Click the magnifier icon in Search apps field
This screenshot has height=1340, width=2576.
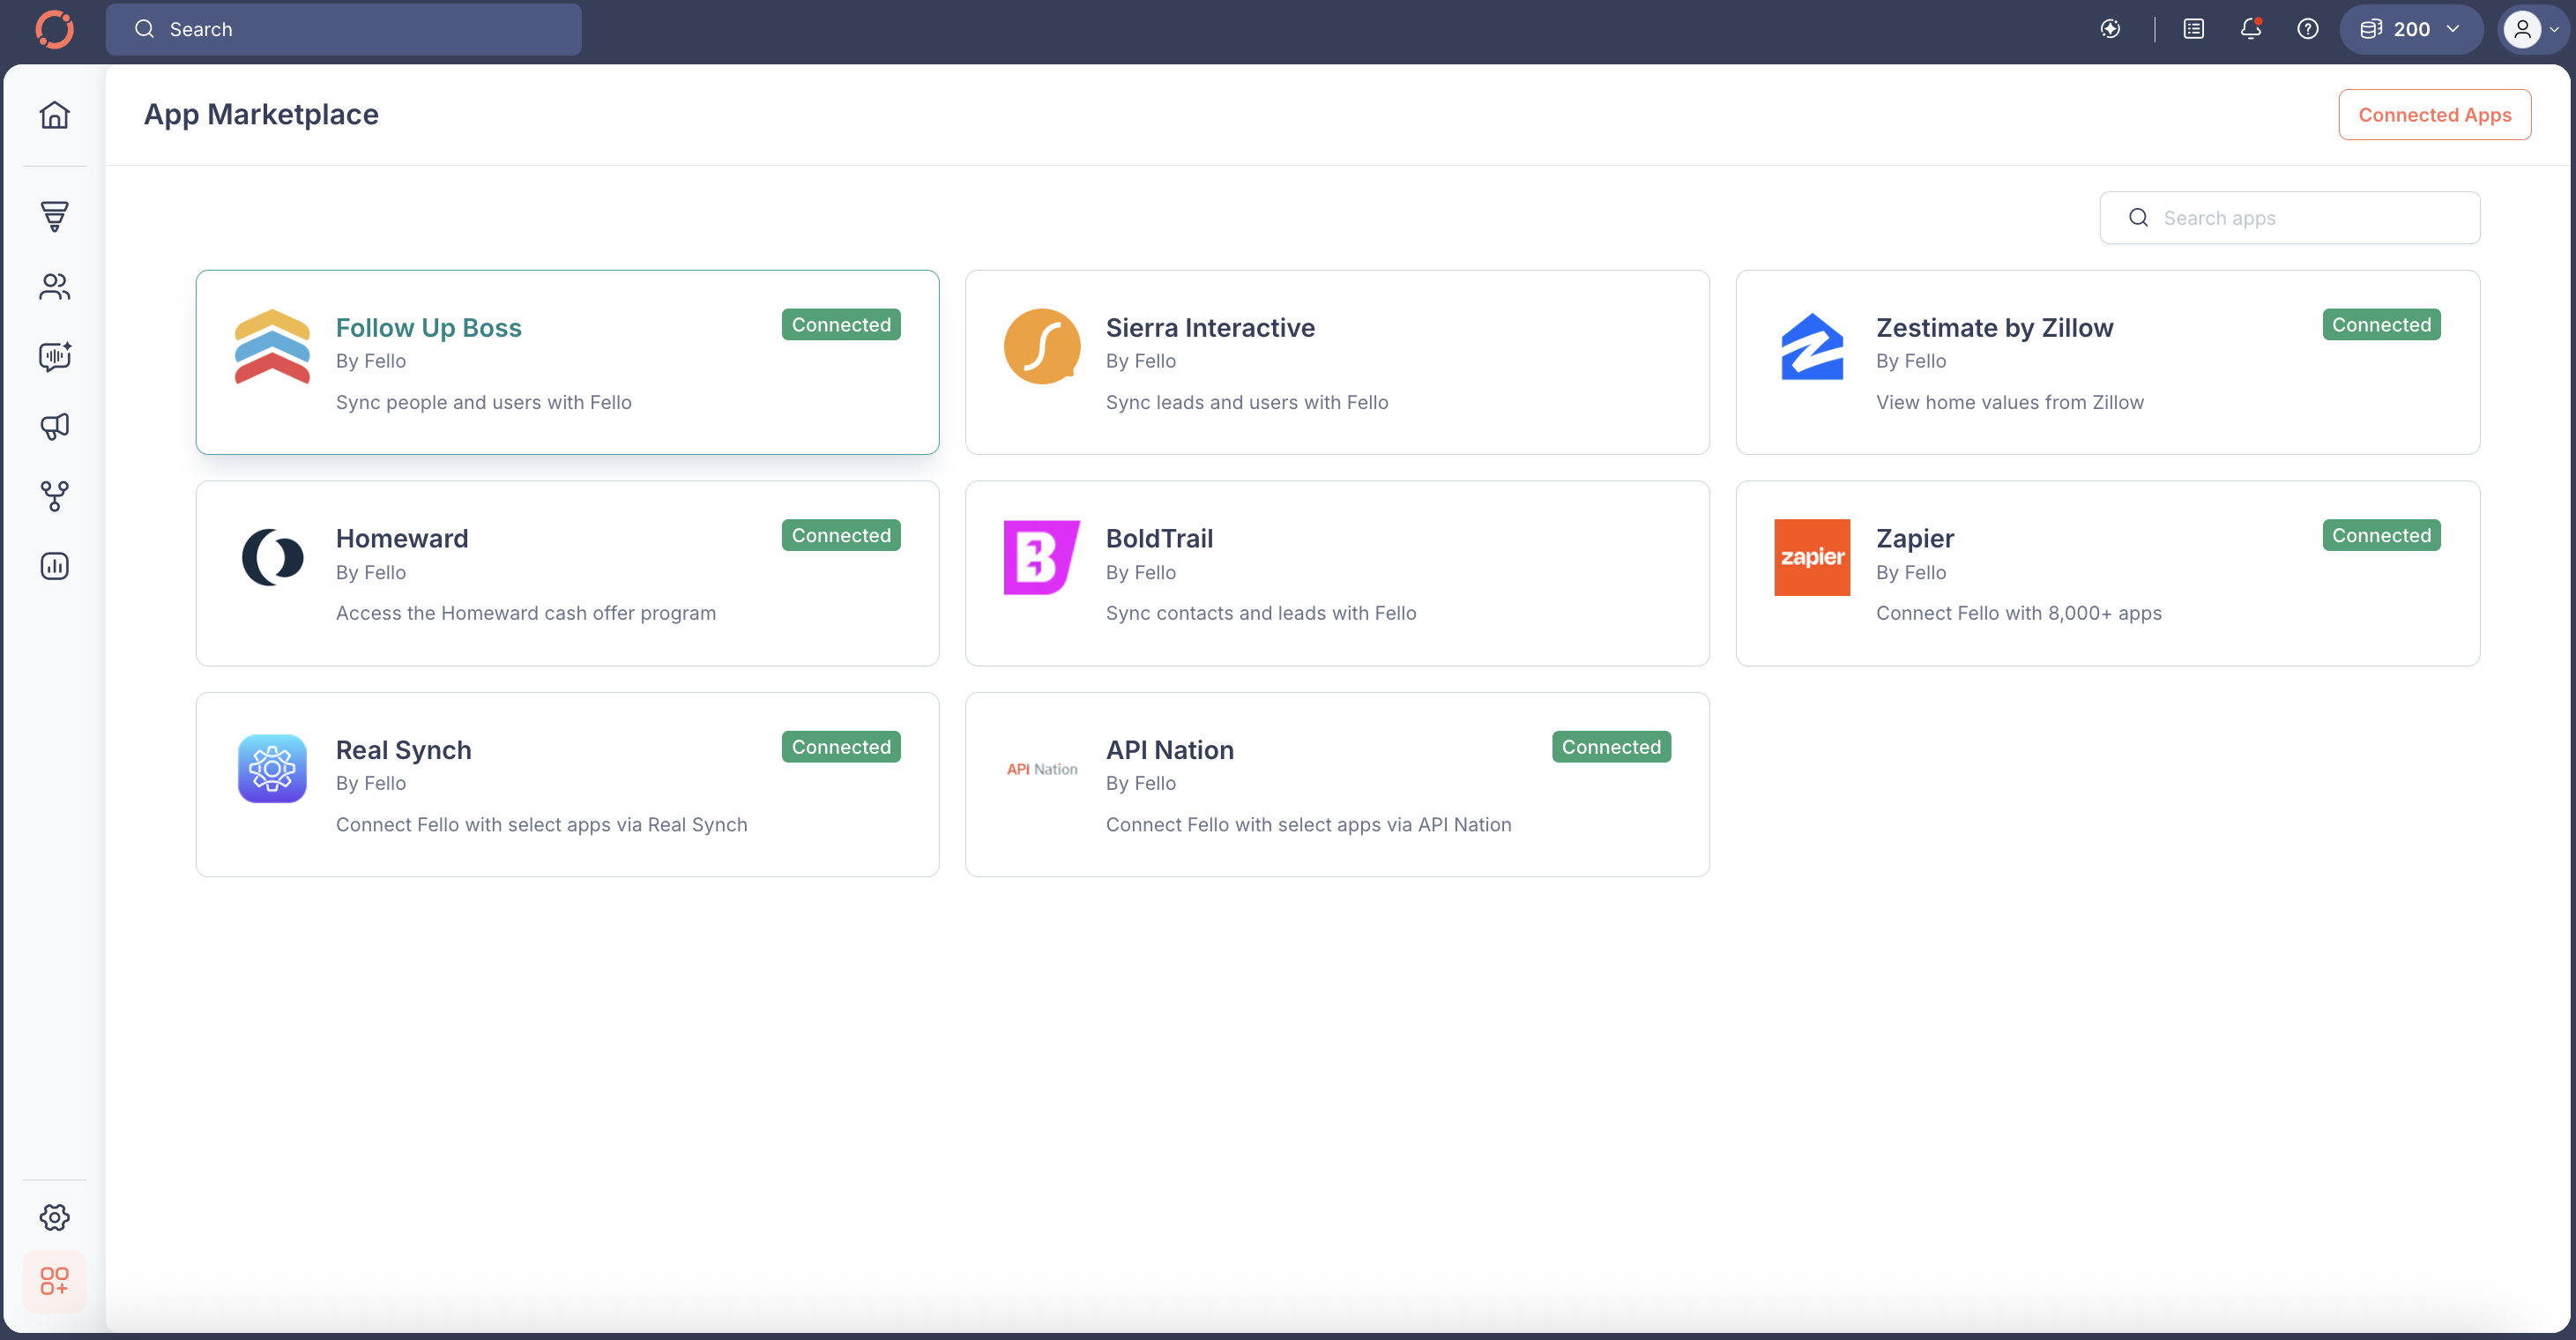(x=2138, y=217)
